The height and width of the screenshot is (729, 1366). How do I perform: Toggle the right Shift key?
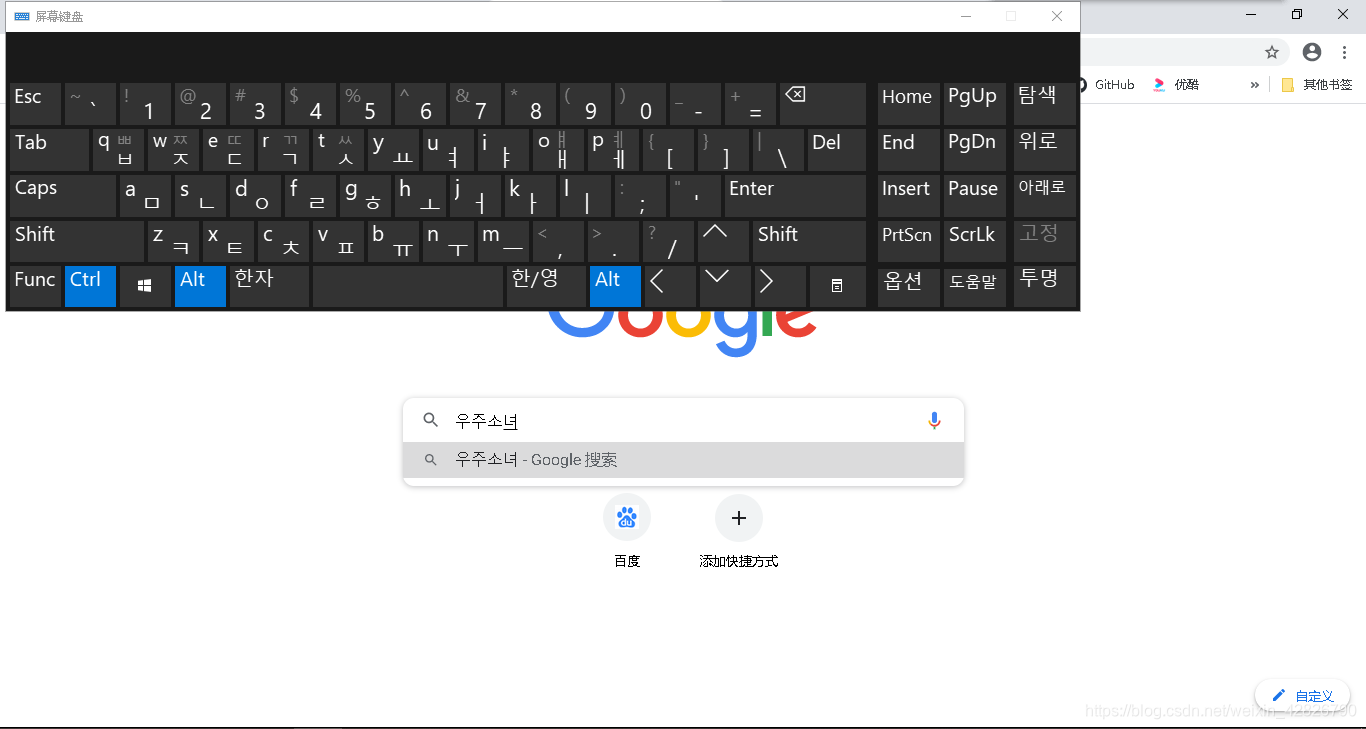(x=809, y=241)
